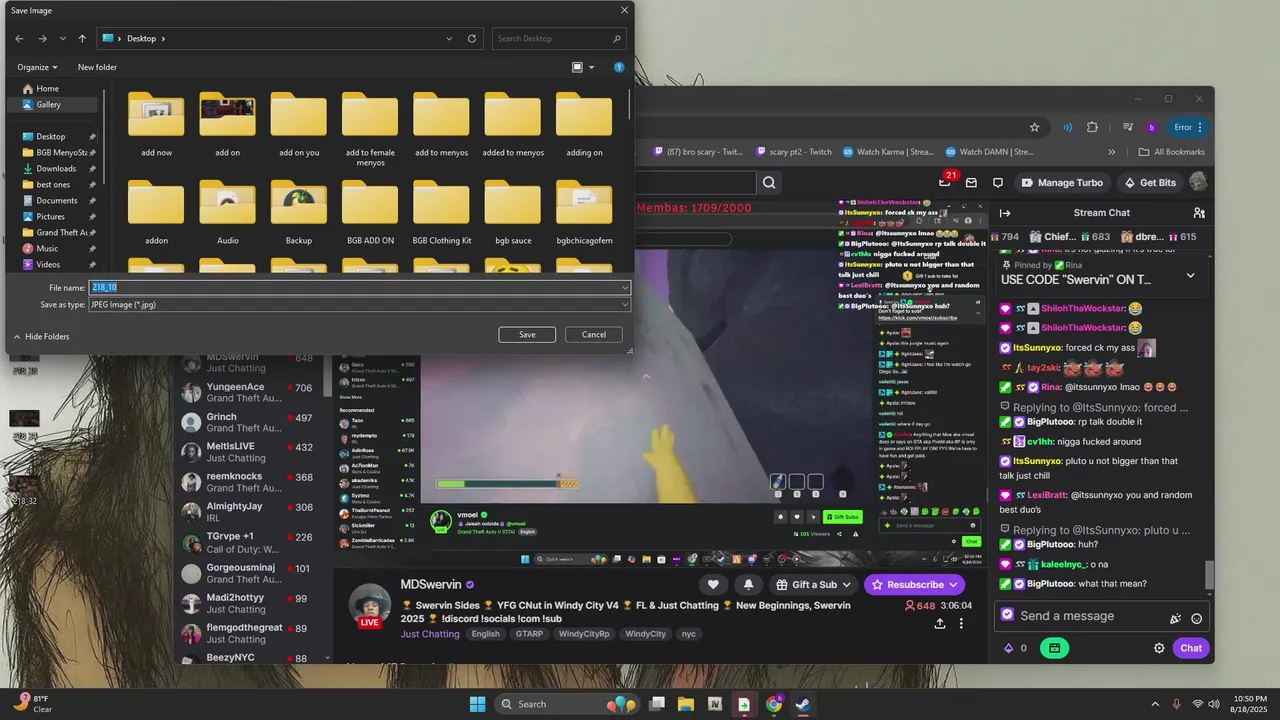1280x720 pixels.
Task: Select Pictures in navigation pane
Action: pos(50,216)
